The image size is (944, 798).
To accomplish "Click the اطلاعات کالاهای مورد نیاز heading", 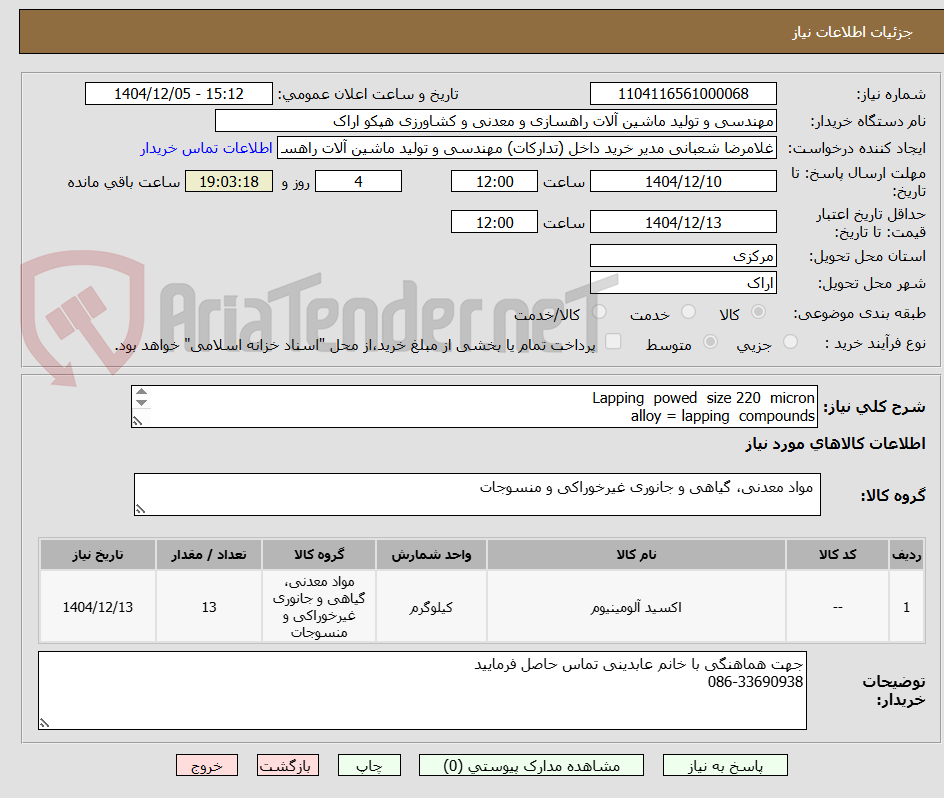I will [835, 444].
